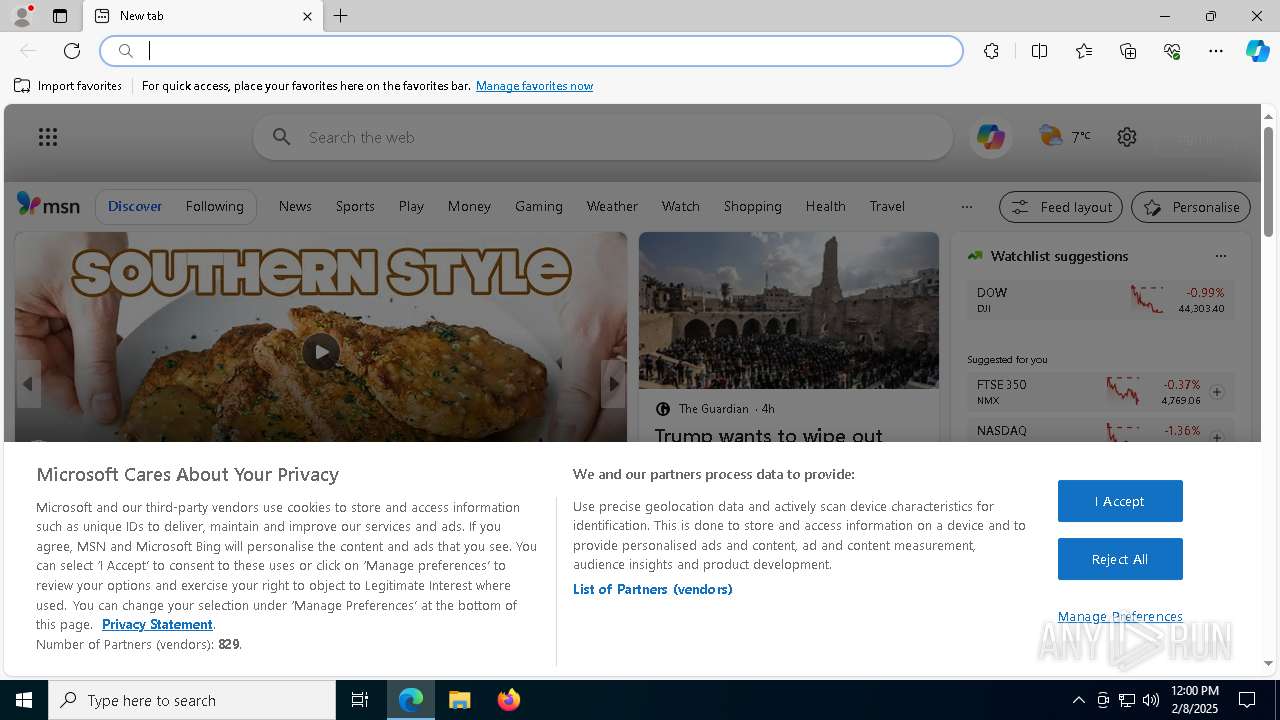Image resolution: width=1280 pixels, height=720 pixels.
Task: Open Settings and more ellipsis menu
Action: (x=1216, y=51)
